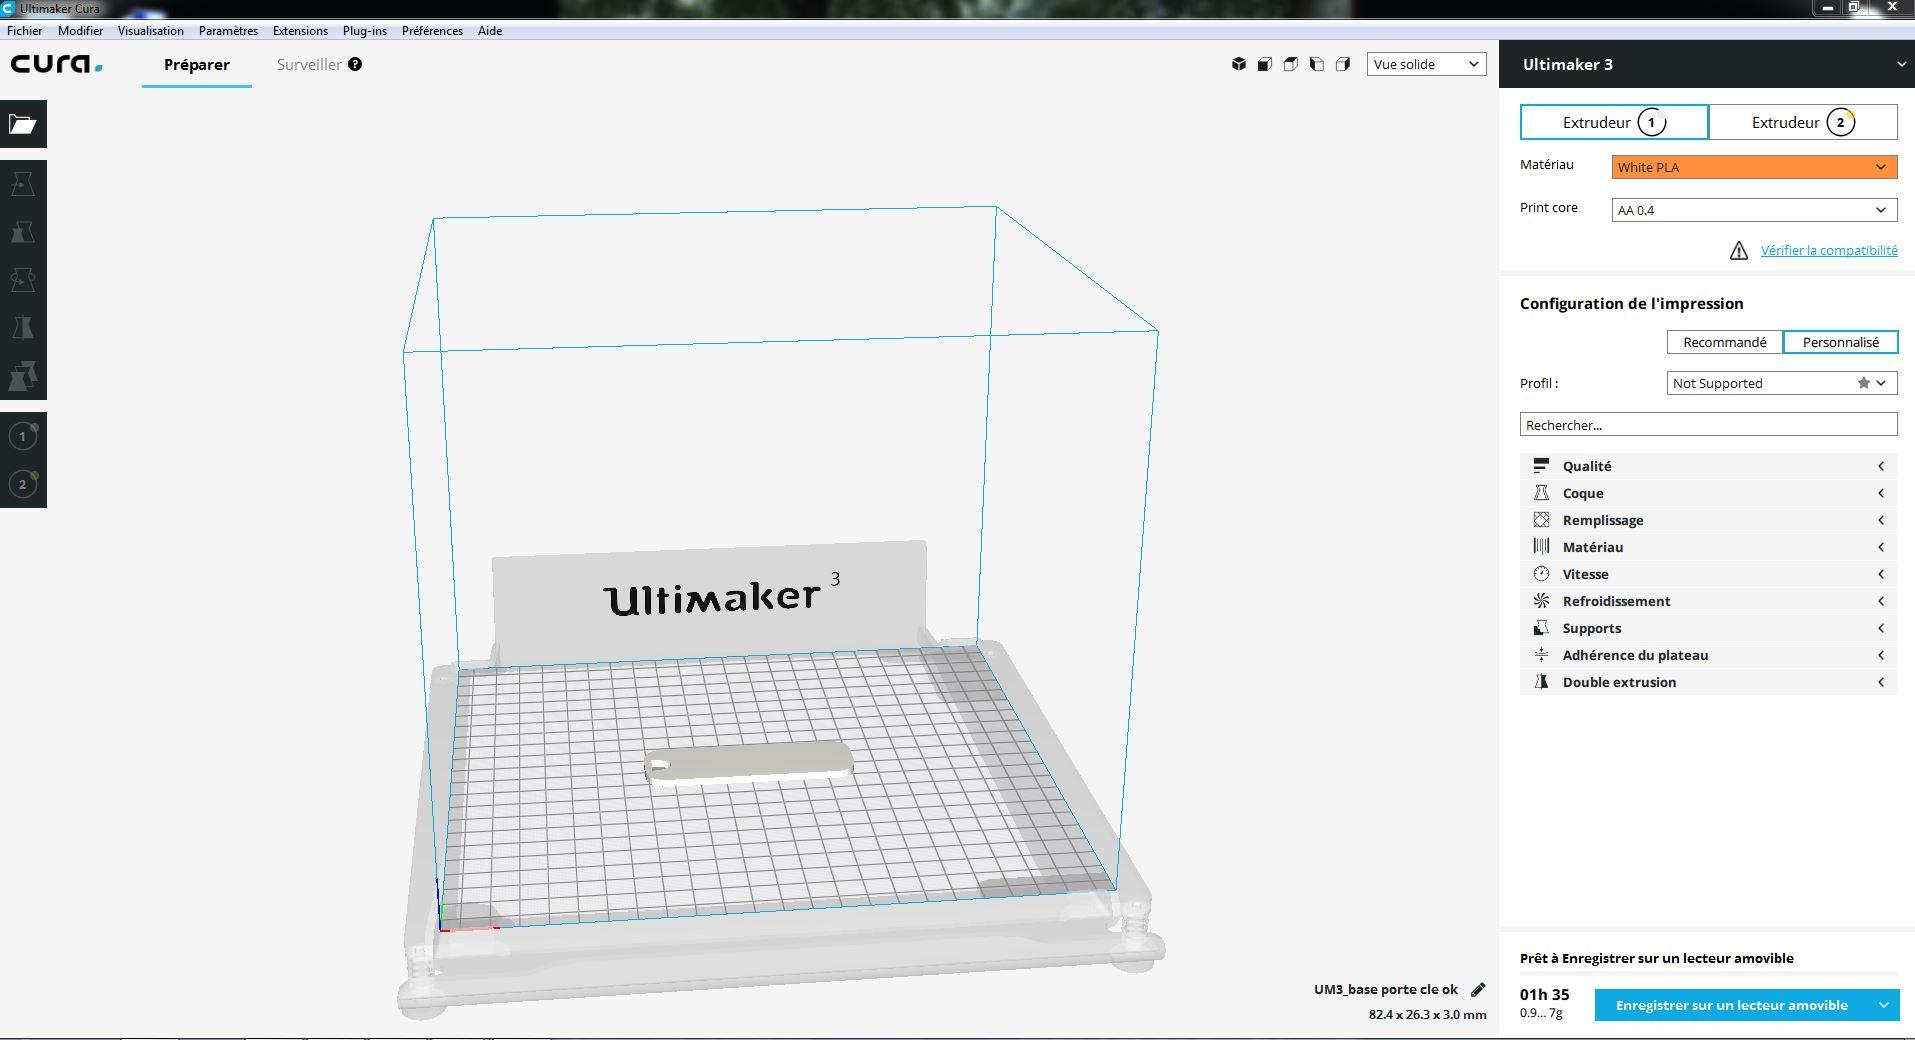Viewport: 1915px width, 1040px height.
Task: Open the save button's output device arrow
Action: click(x=1883, y=1005)
